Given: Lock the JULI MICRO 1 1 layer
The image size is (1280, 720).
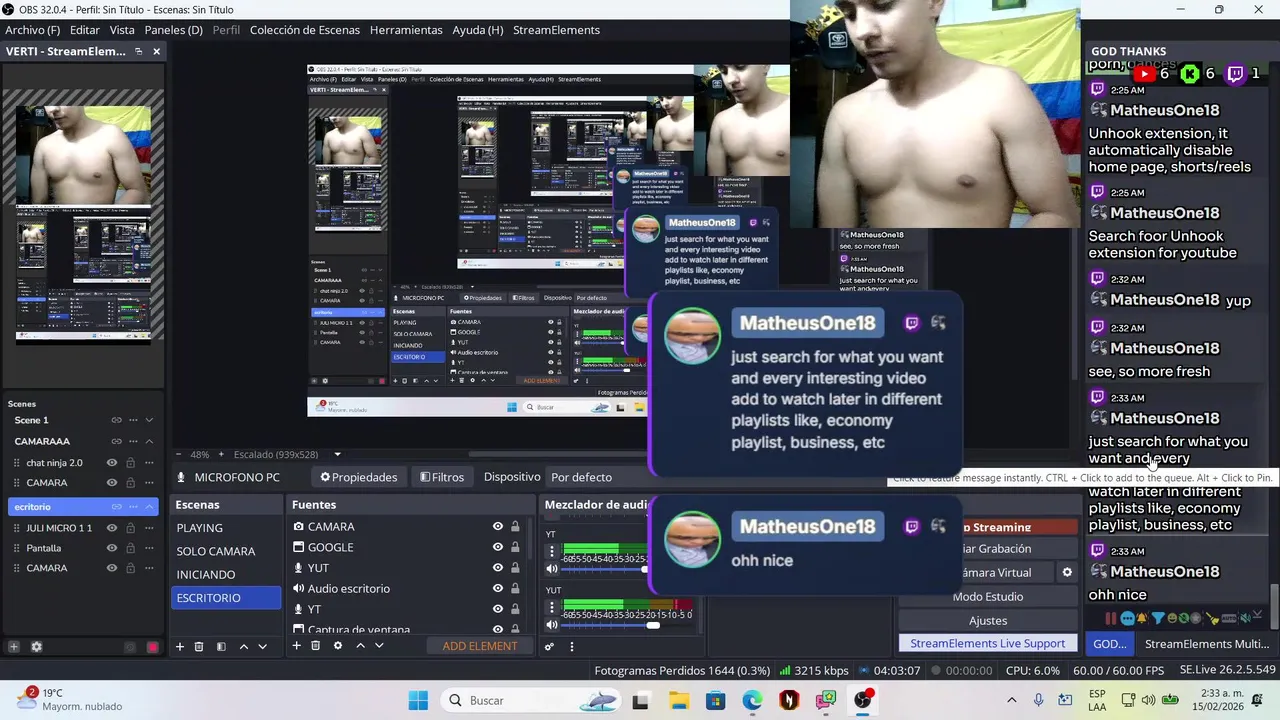Looking at the screenshot, I should [x=129, y=528].
